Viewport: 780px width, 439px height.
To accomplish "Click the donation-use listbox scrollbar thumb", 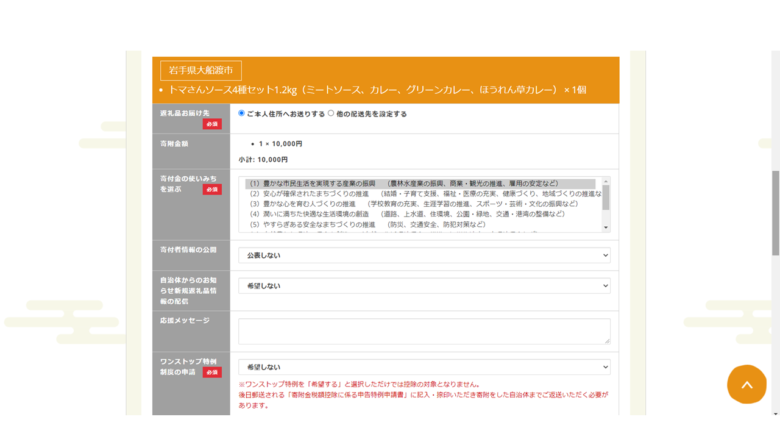I will (606, 198).
